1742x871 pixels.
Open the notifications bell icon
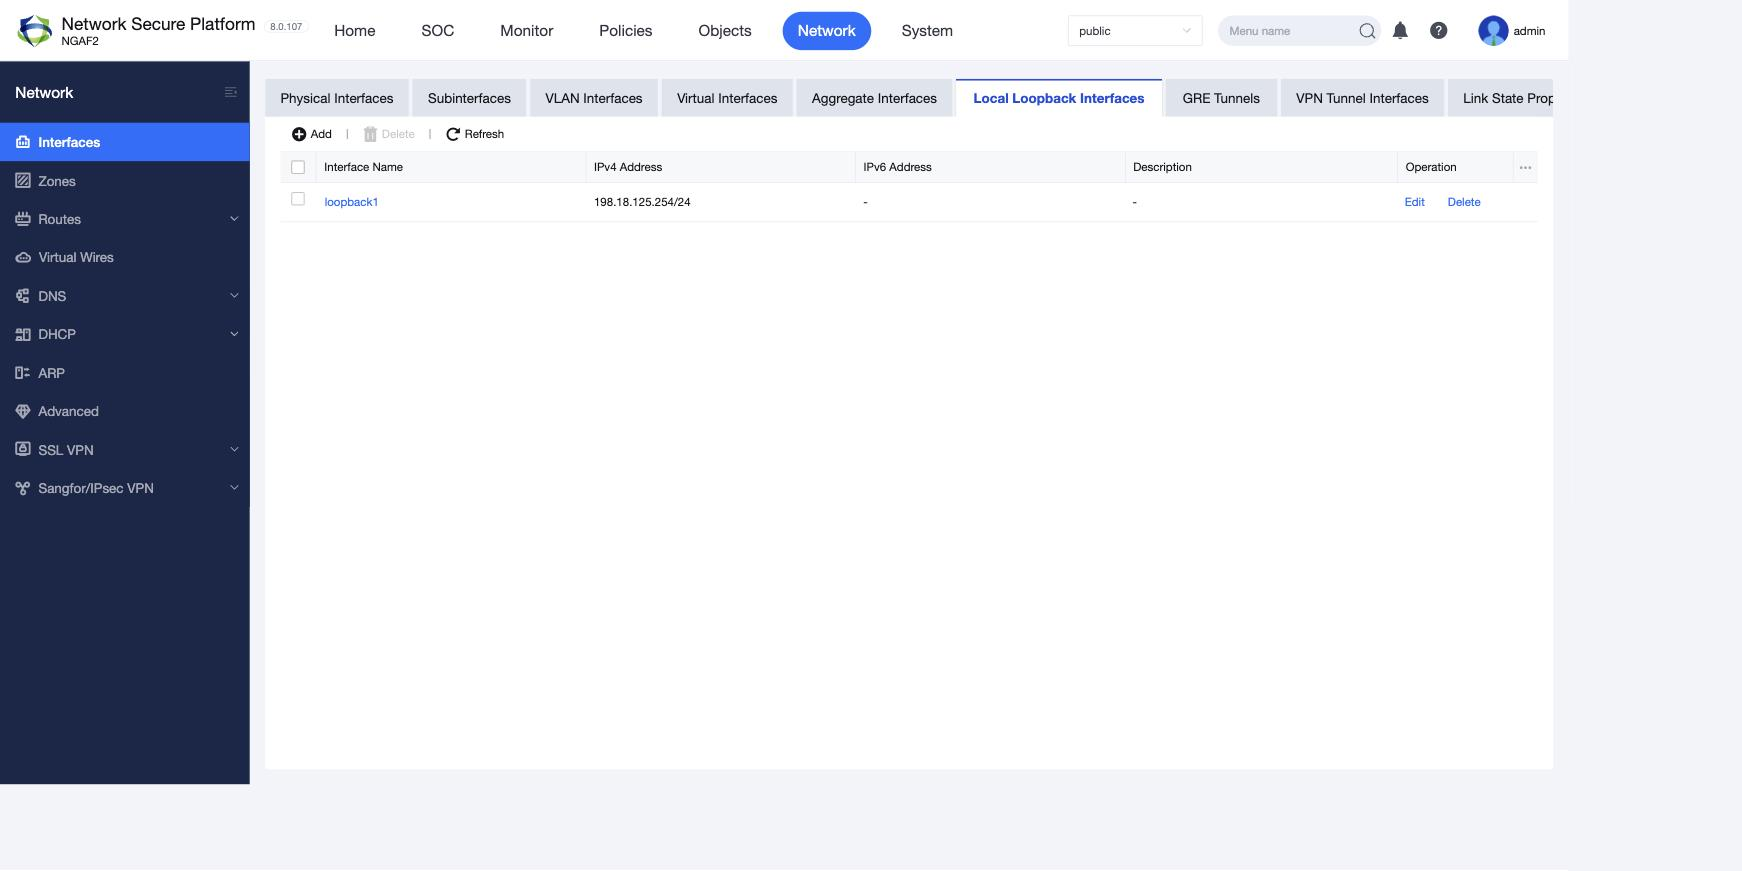coord(1400,31)
